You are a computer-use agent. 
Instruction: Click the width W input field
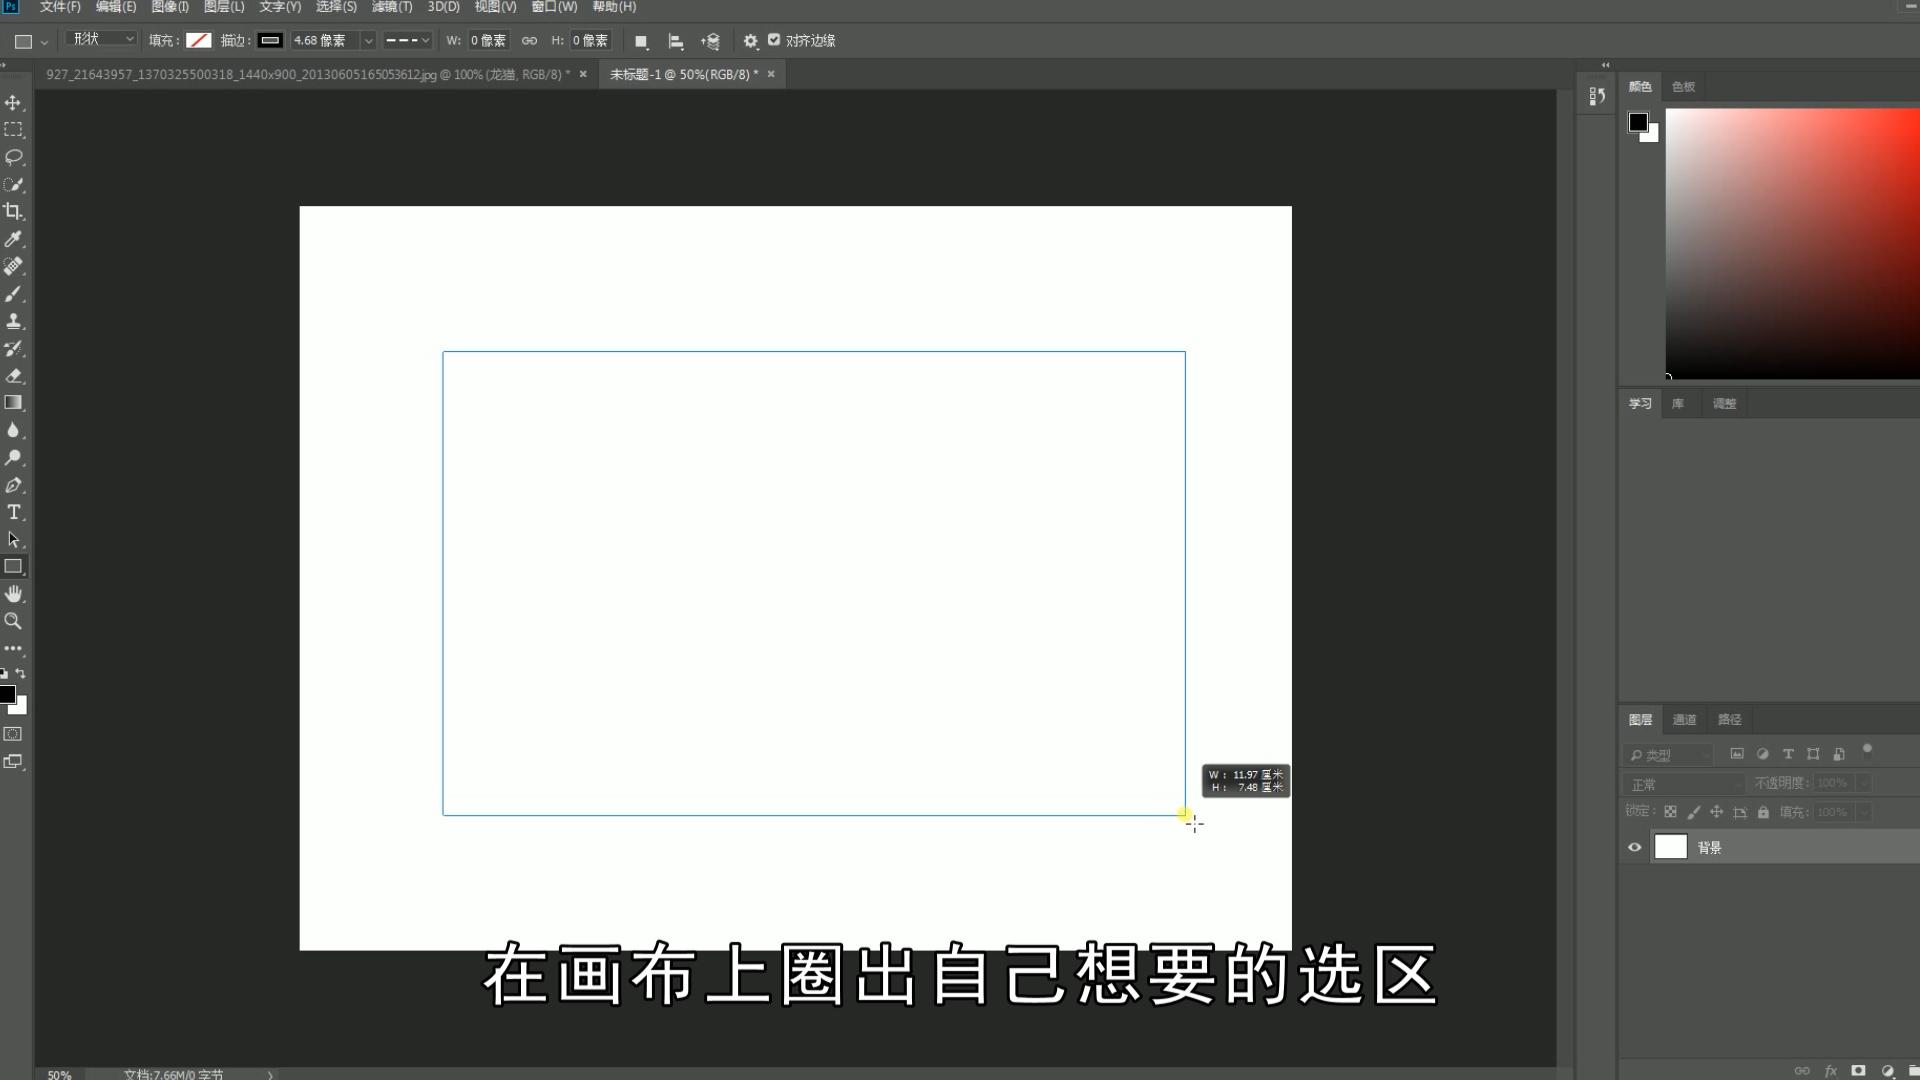[x=489, y=41]
